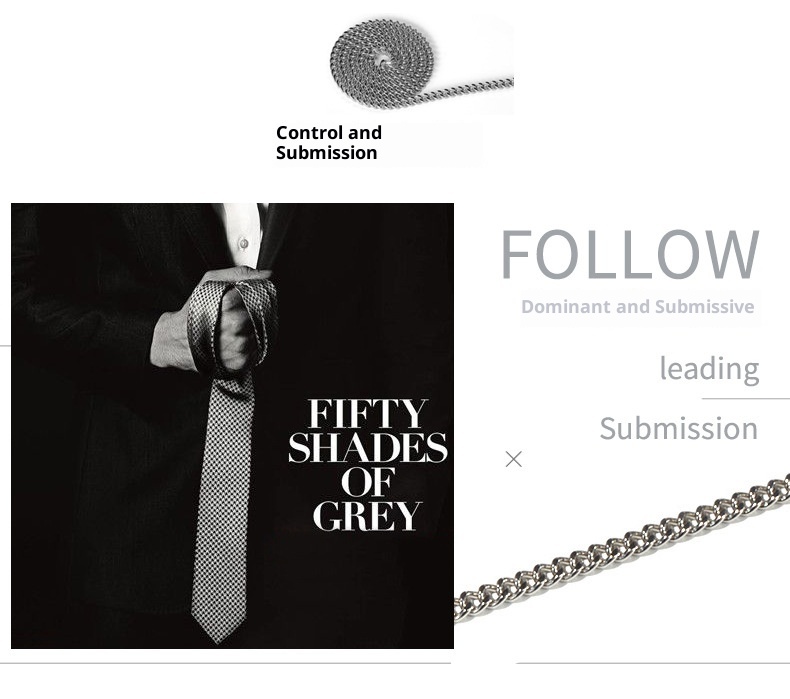The height and width of the screenshot is (699, 790).
Task: Click the word SHADES in poster title
Action: [x=368, y=448]
